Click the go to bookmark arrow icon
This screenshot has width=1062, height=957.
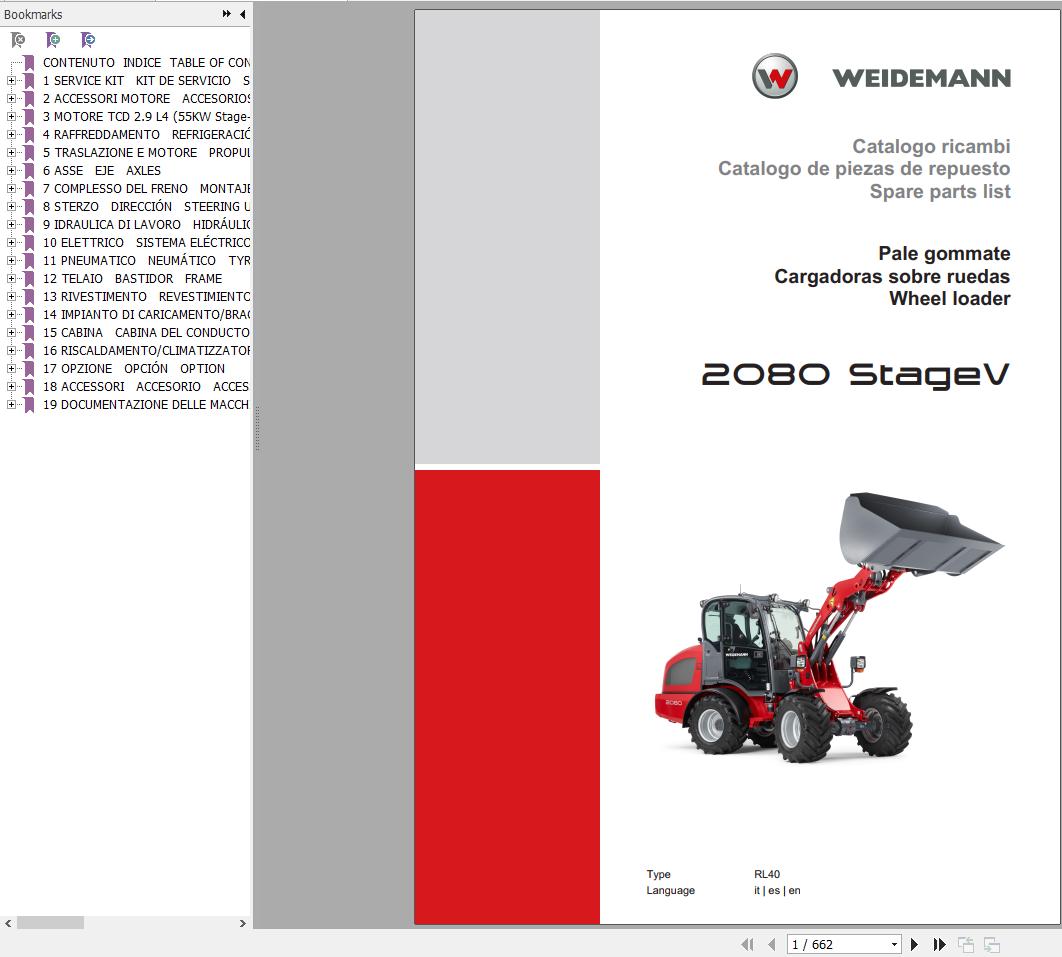(88, 40)
